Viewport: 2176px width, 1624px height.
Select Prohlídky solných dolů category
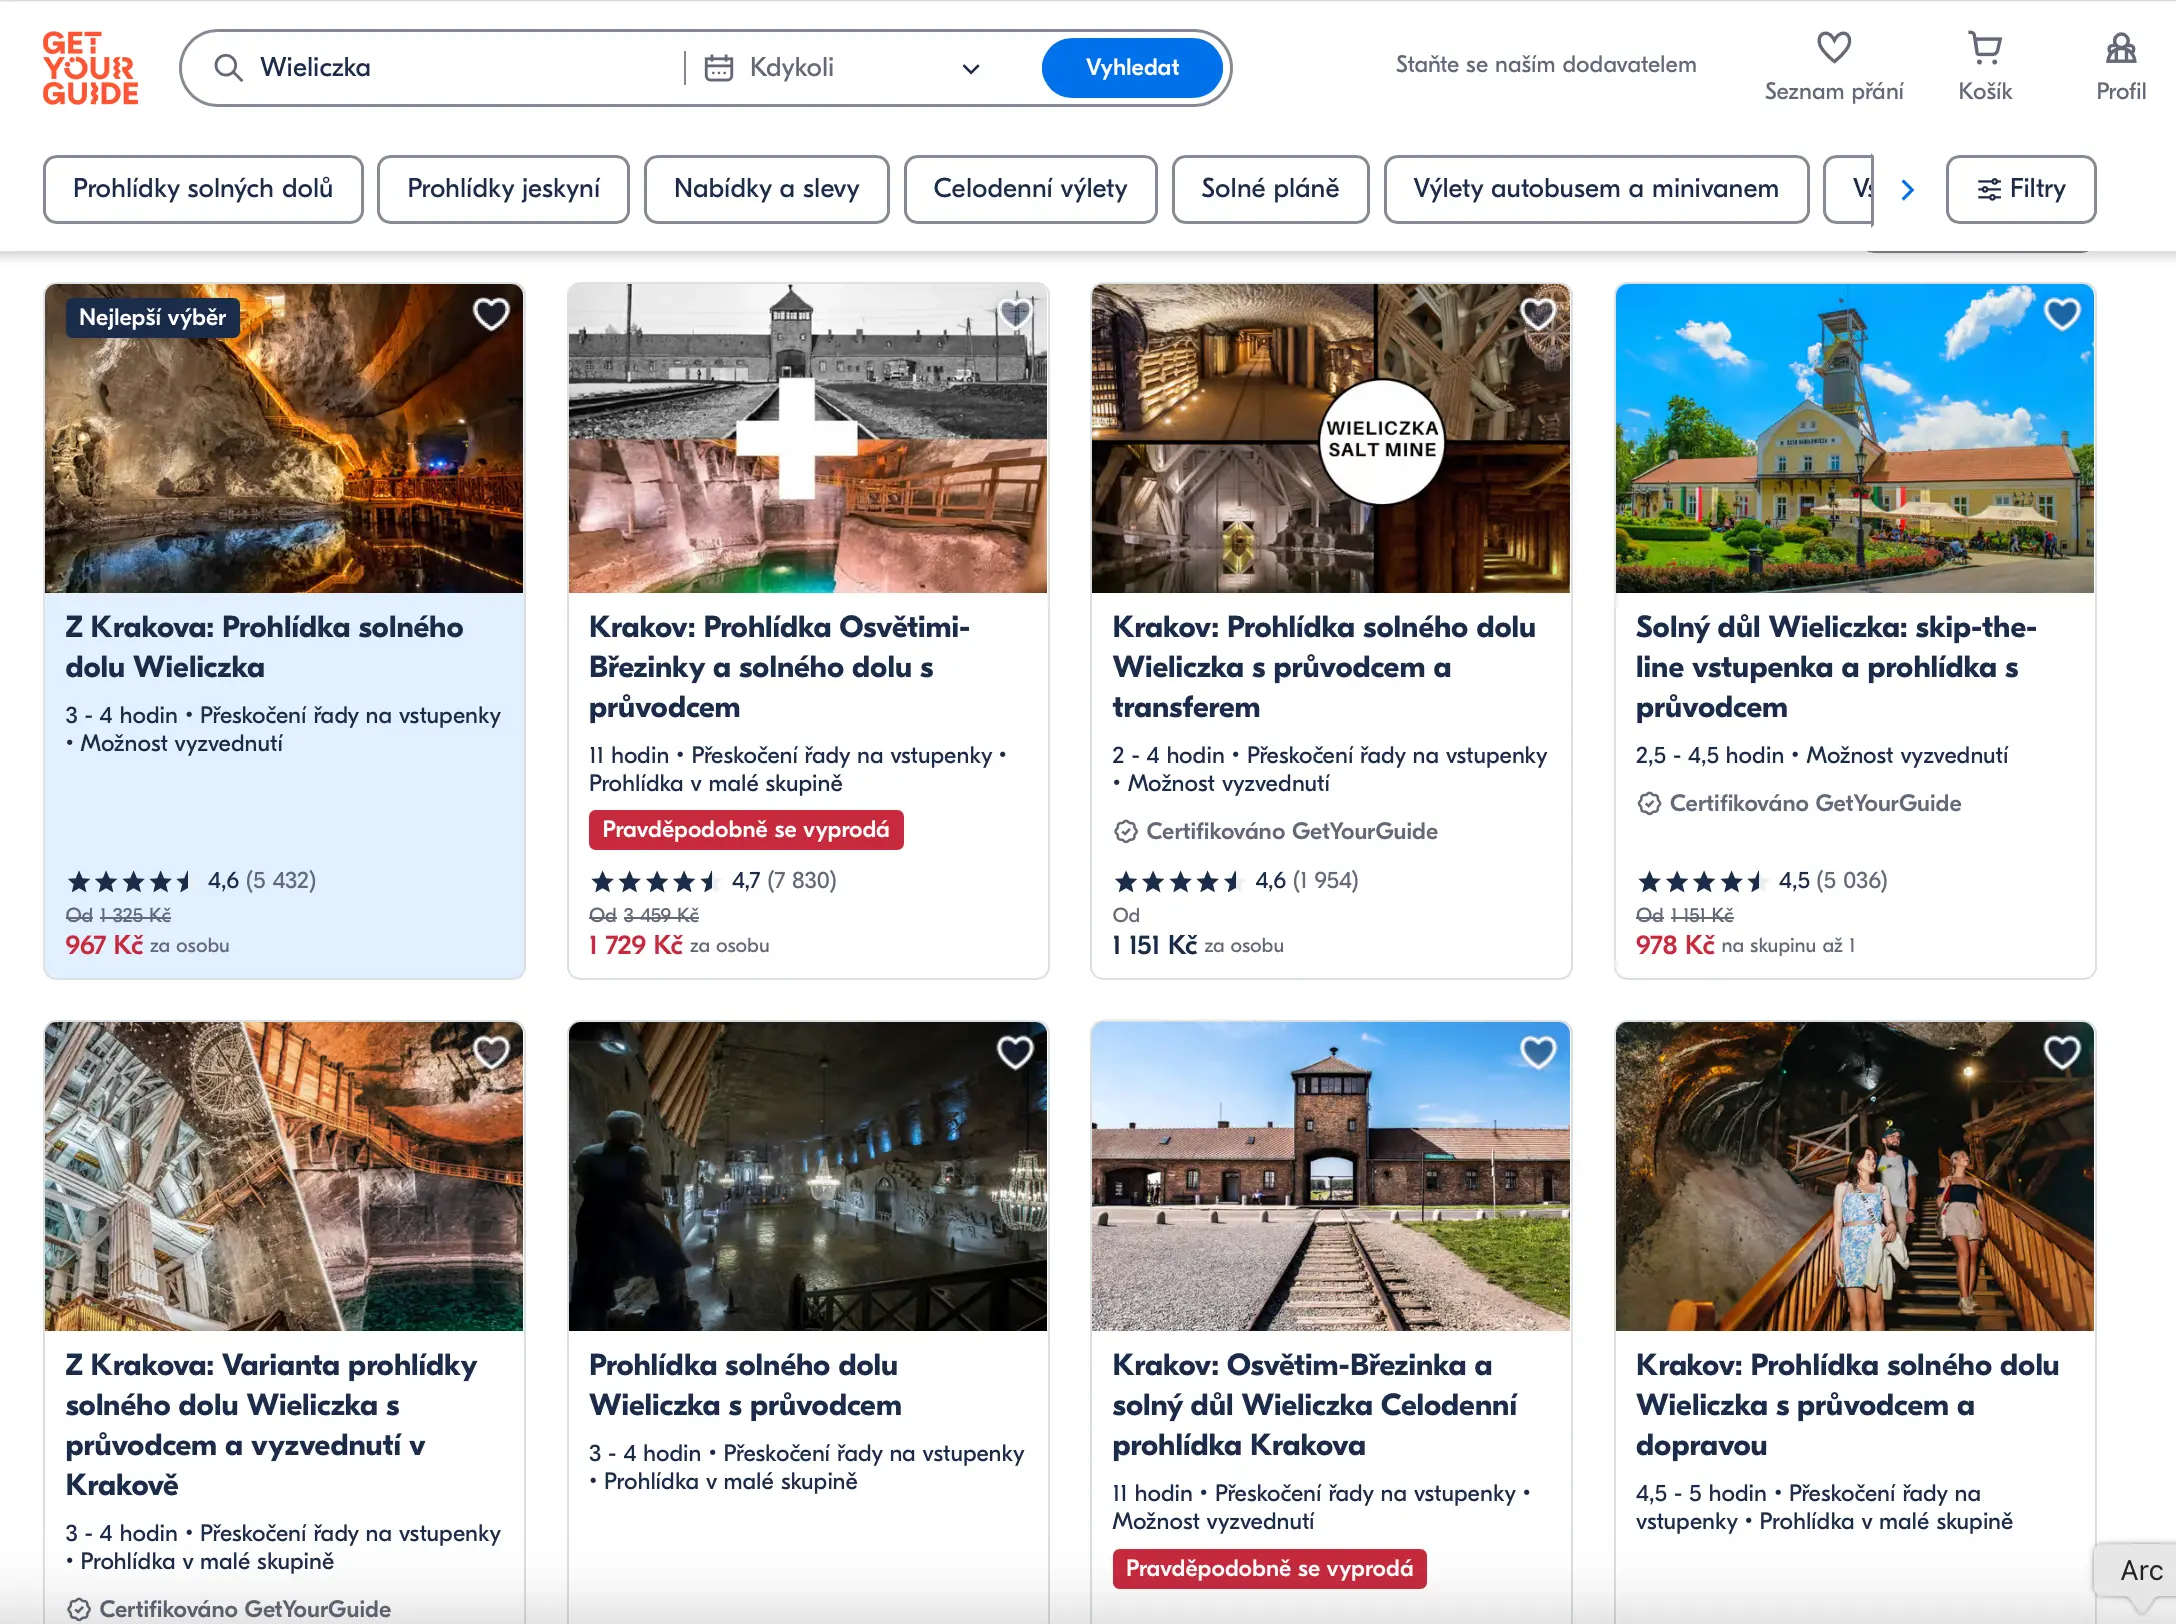[x=203, y=189]
